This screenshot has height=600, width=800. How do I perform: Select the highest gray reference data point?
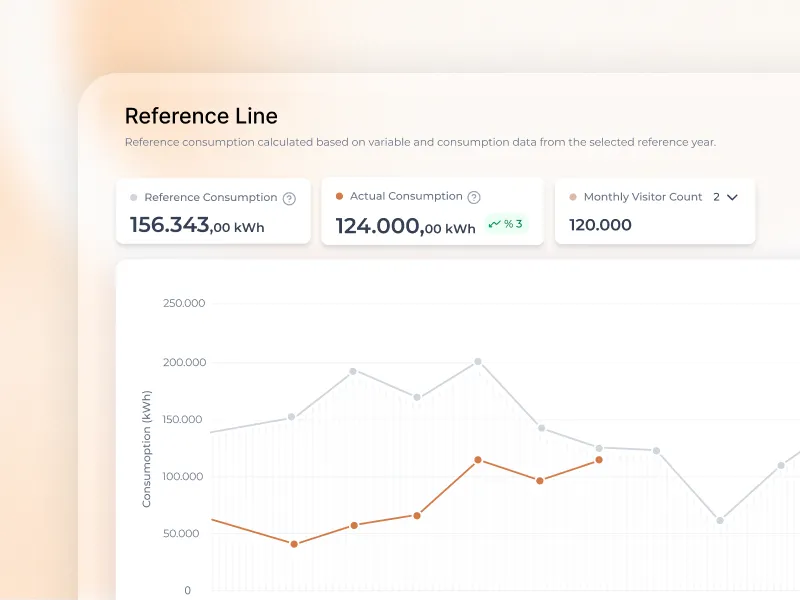pyautogui.click(x=477, y=361)
